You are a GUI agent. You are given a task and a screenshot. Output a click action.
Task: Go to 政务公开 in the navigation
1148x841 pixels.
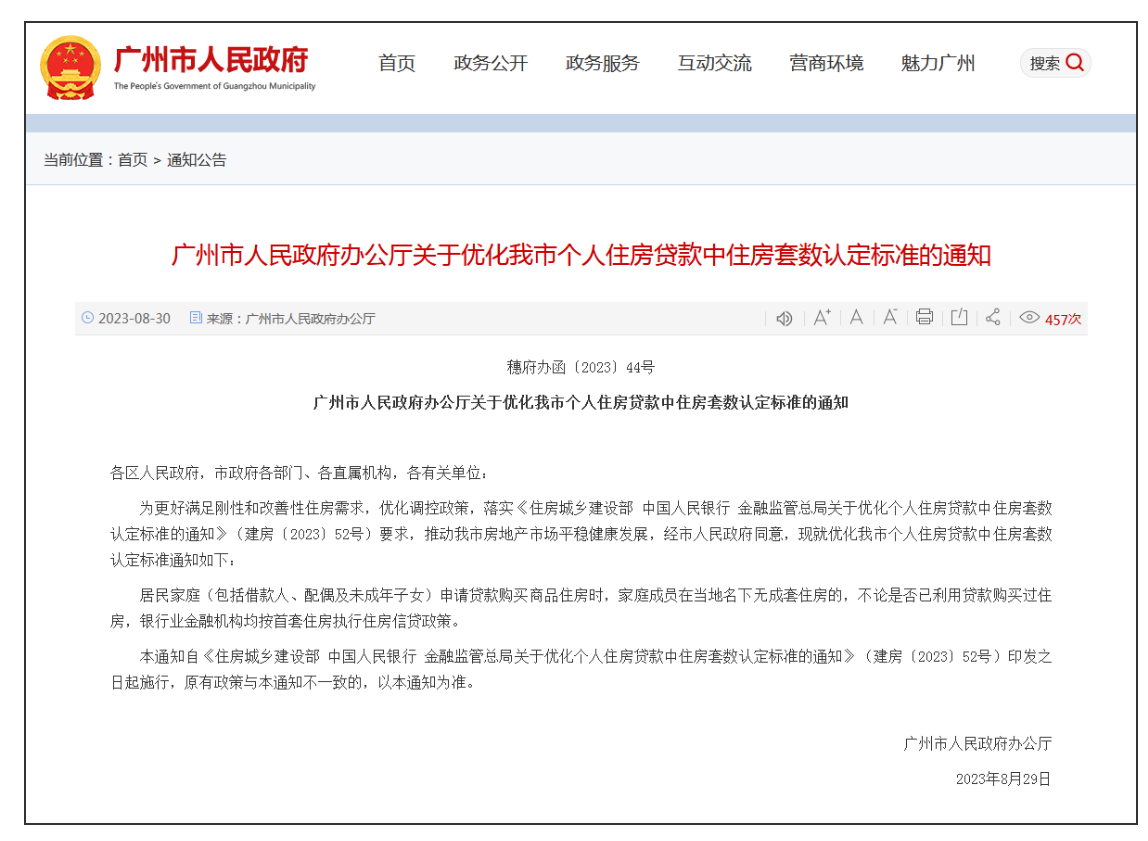[490, 63]
